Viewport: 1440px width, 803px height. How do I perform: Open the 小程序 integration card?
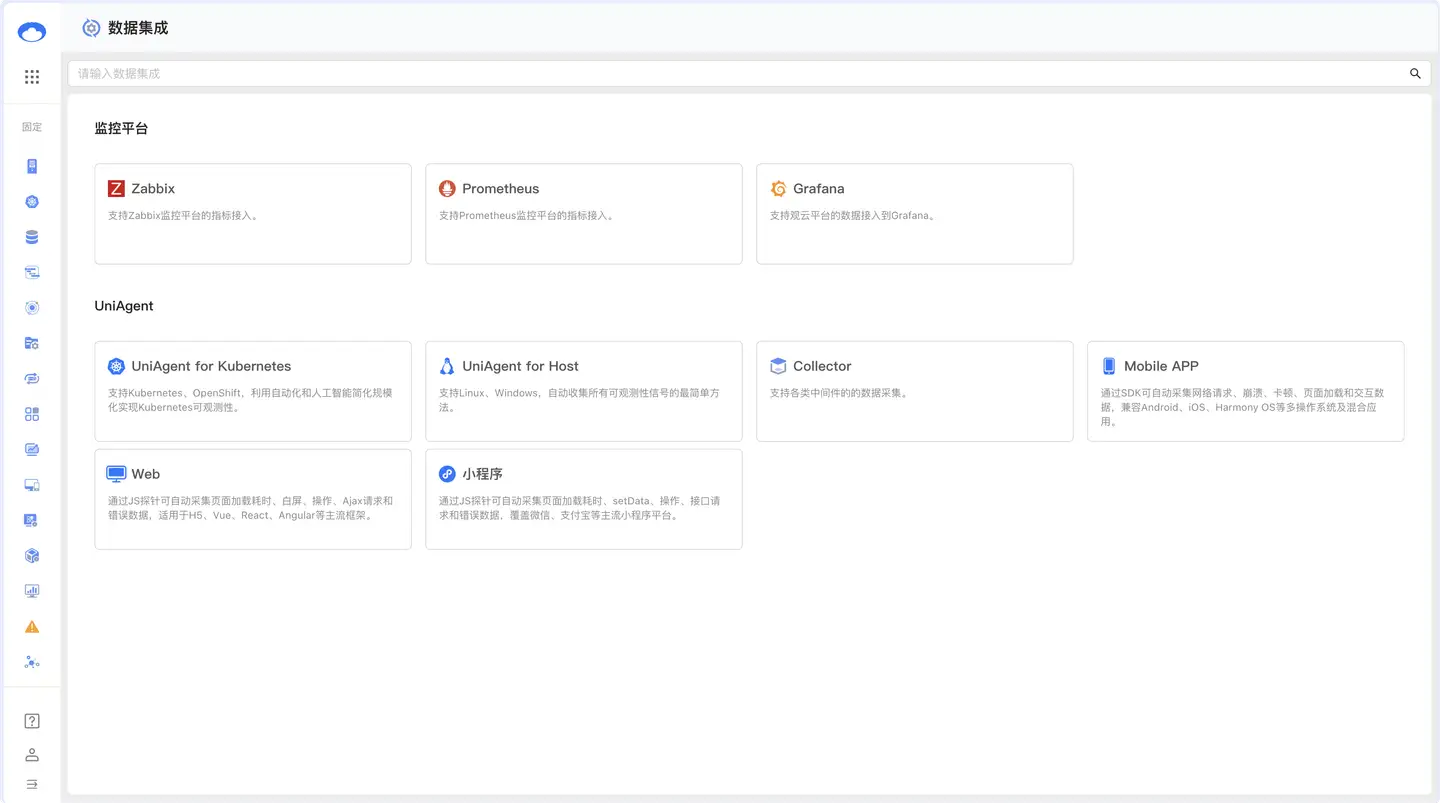[584, 499]
